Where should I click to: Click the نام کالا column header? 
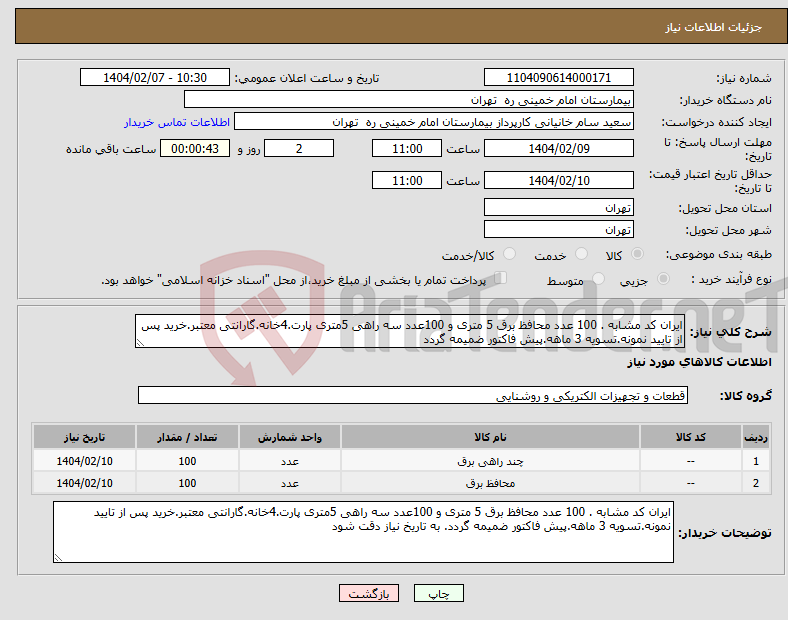(490, 437)
